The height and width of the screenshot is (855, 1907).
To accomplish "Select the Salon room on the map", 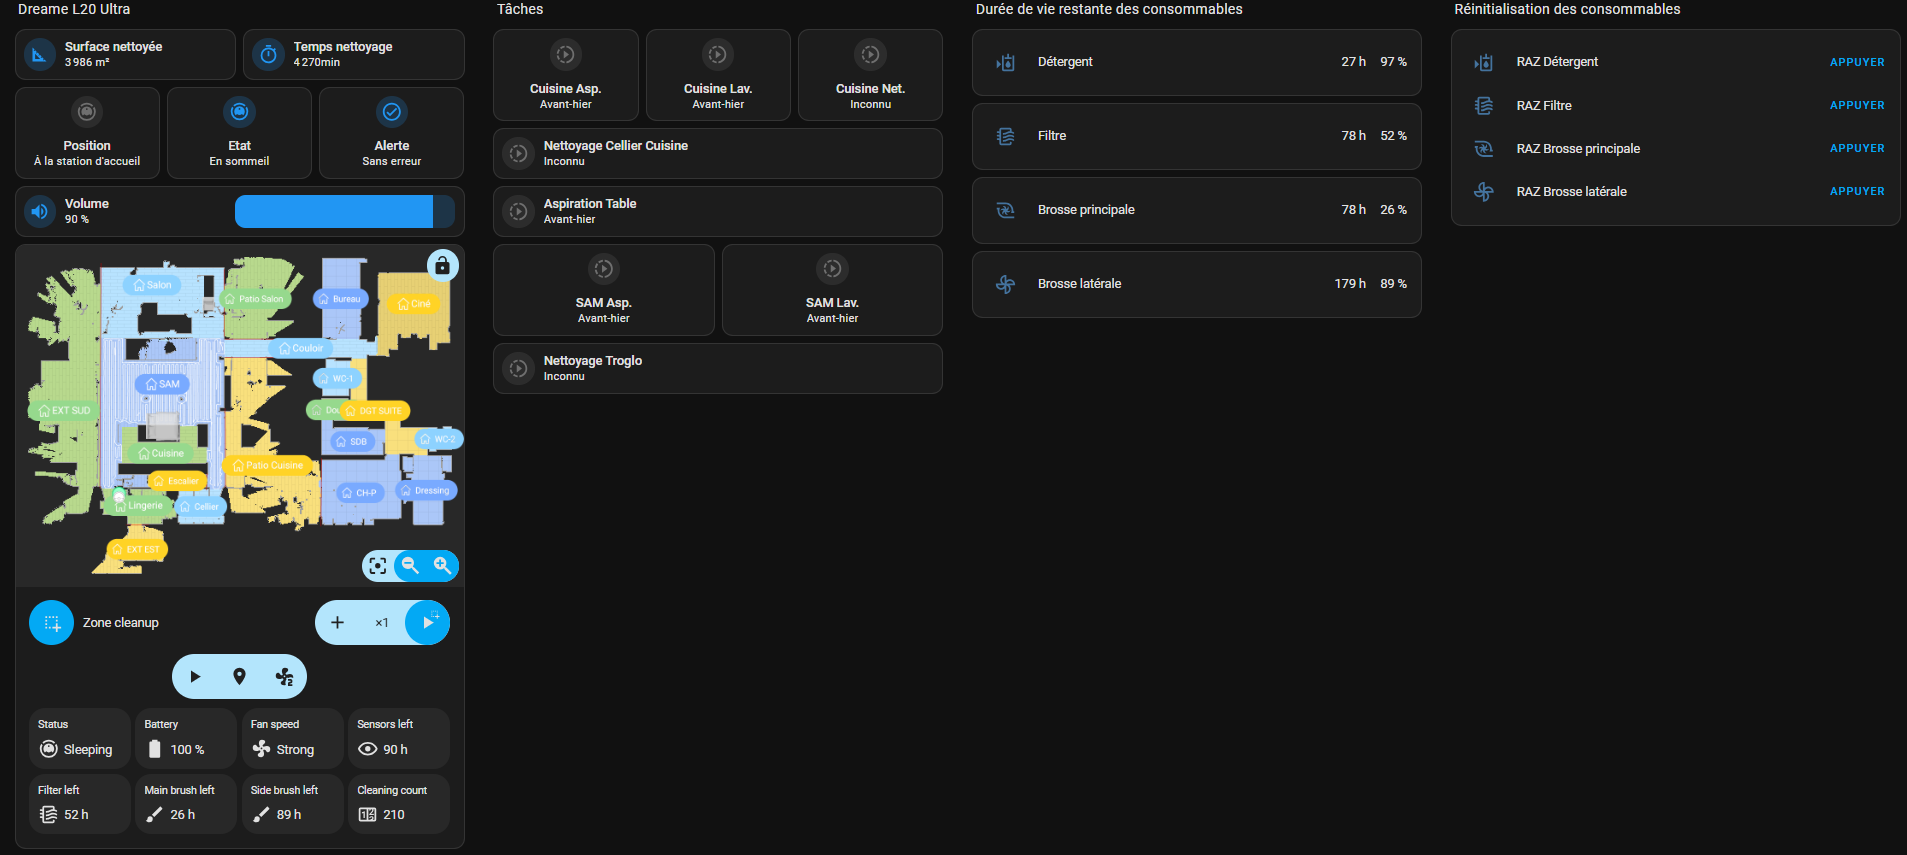I will click(152, 285).
